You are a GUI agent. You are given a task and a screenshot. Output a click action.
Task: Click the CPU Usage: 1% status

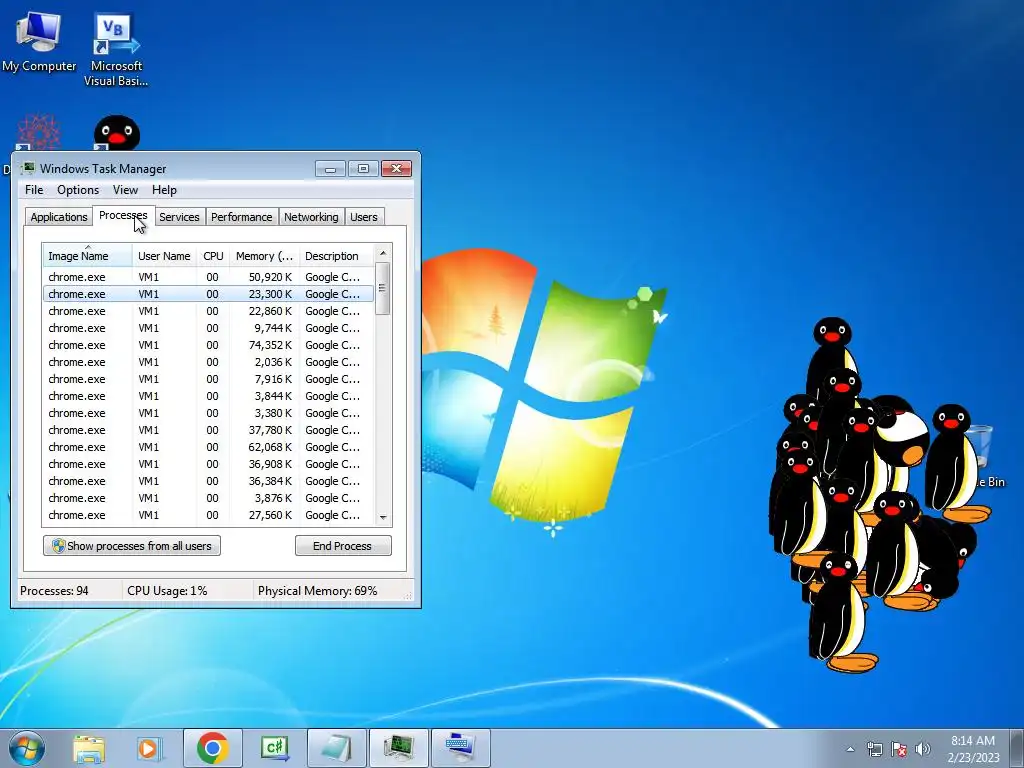click(x=167, y=591)
